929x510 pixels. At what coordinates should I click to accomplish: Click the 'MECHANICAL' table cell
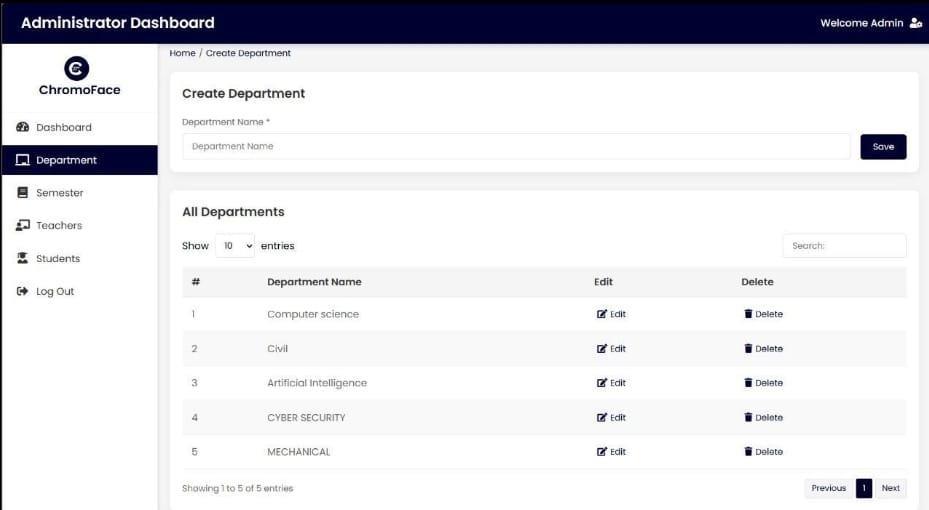299,451
